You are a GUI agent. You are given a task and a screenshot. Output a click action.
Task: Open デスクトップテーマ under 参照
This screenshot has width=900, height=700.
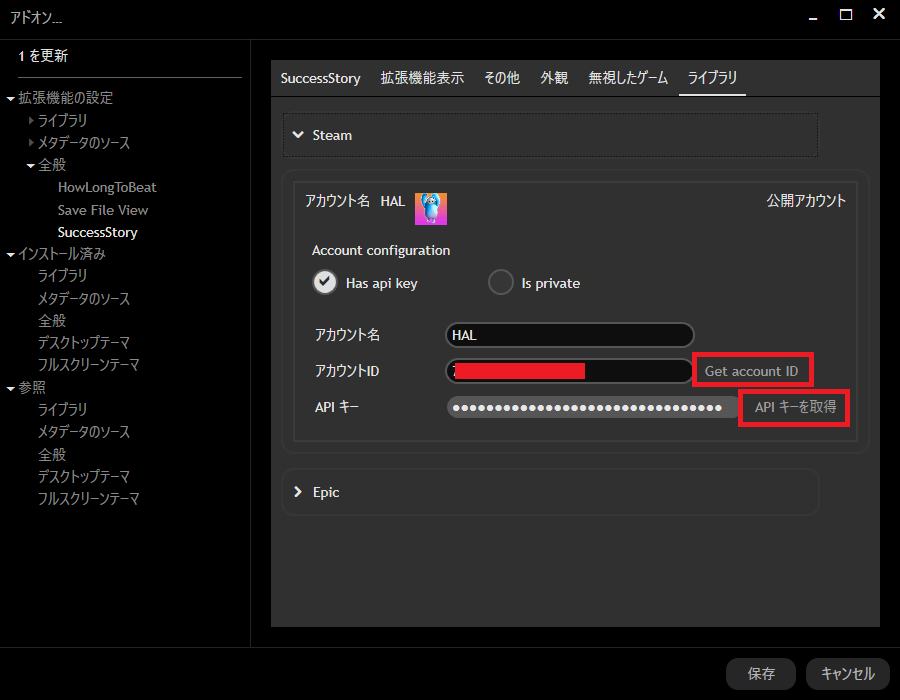pyautogui.click(x=84, y=476)
